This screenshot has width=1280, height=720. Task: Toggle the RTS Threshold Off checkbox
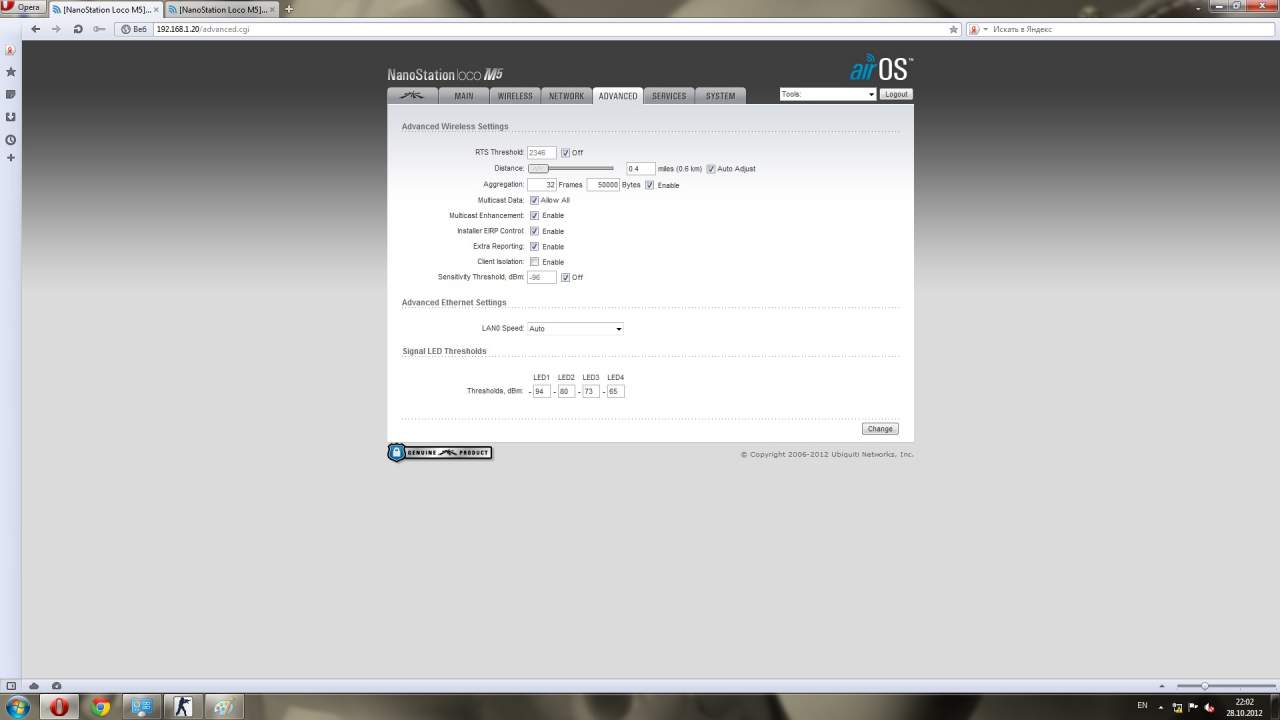click(565, 153)
